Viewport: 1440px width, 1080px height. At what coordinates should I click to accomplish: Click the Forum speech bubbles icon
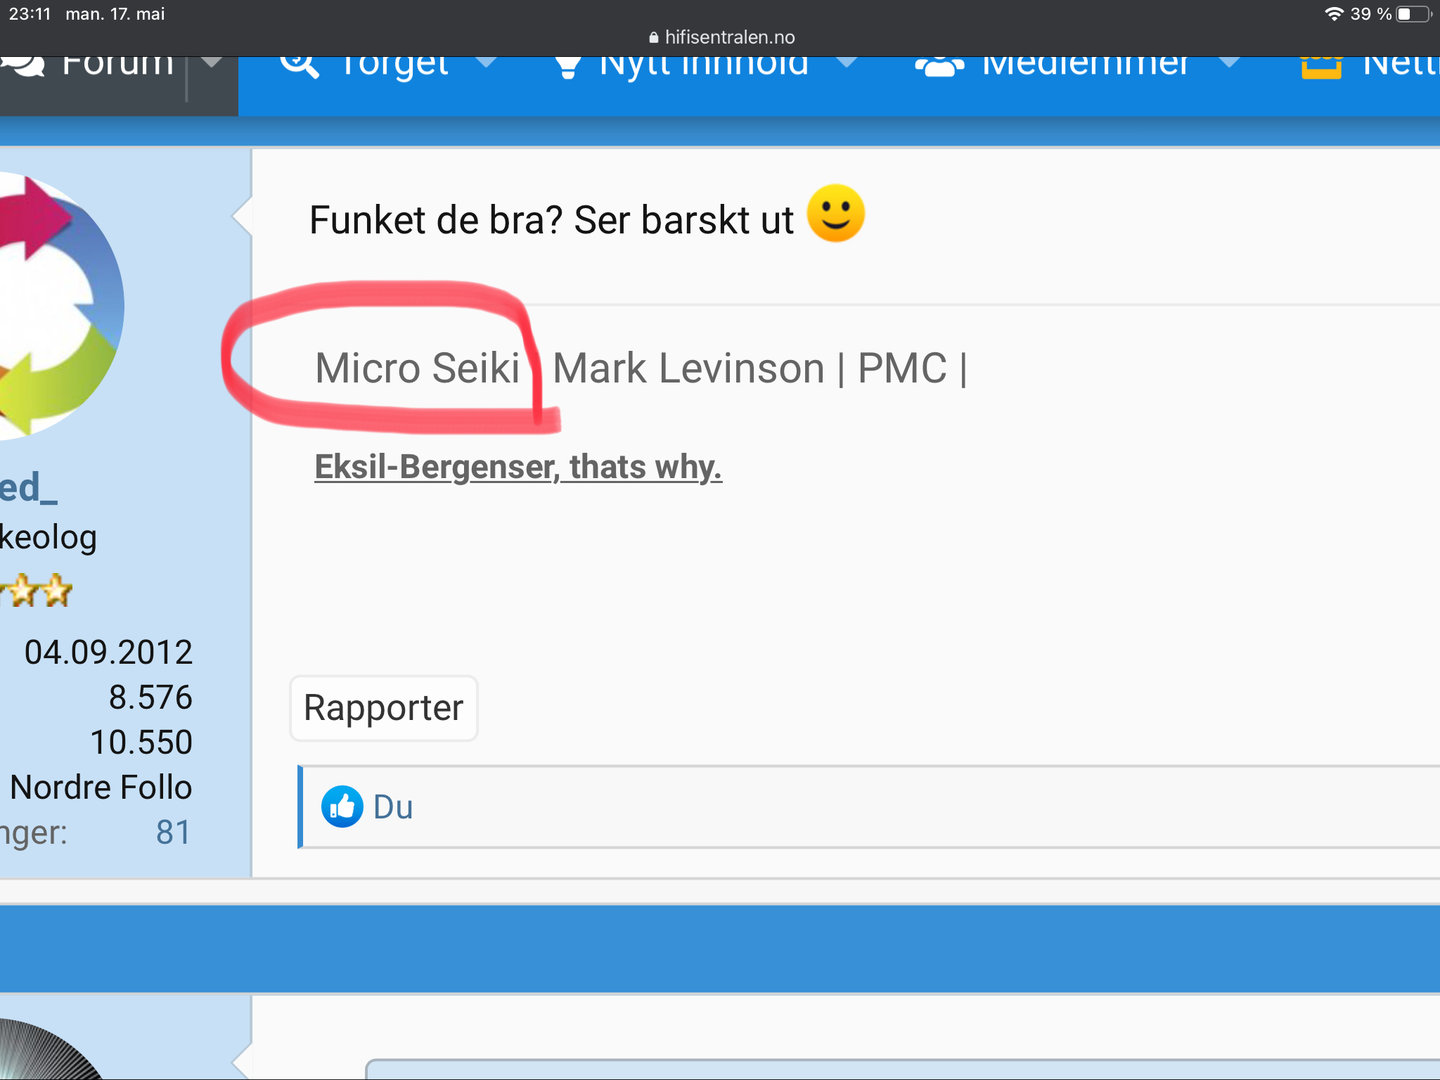[23, 65]
